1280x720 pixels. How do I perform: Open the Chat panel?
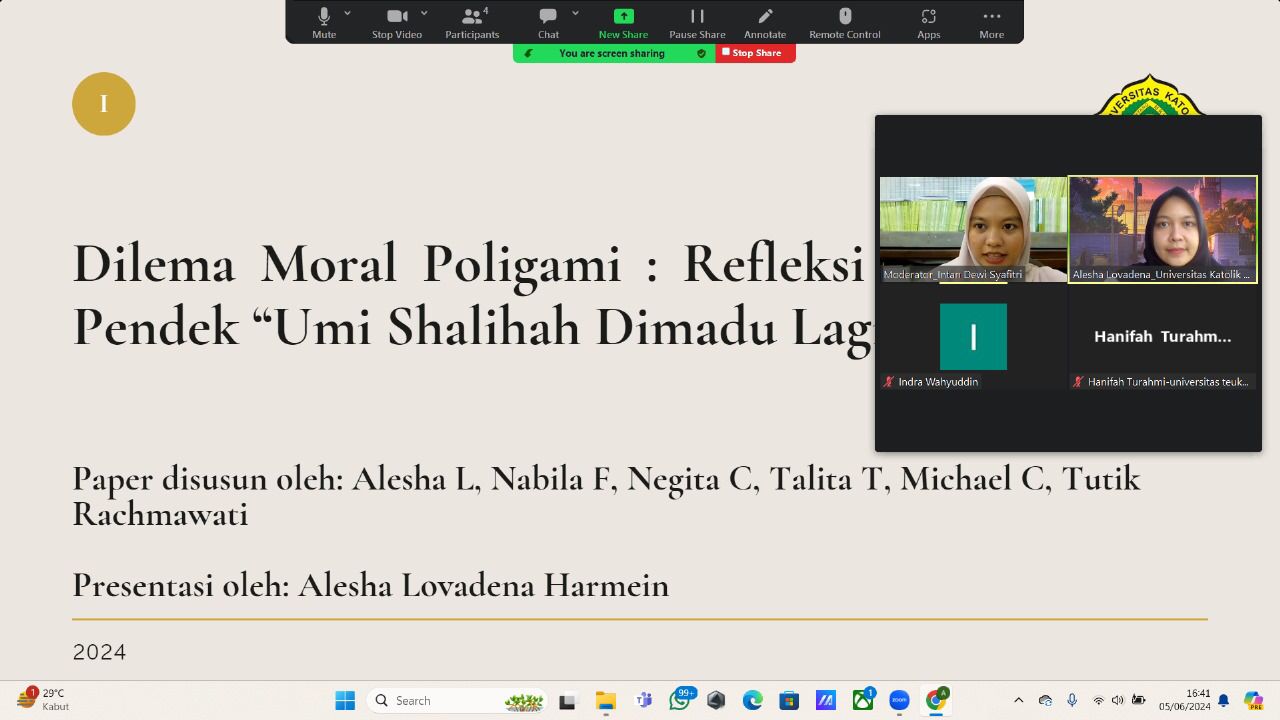click(x=548, y=21)
